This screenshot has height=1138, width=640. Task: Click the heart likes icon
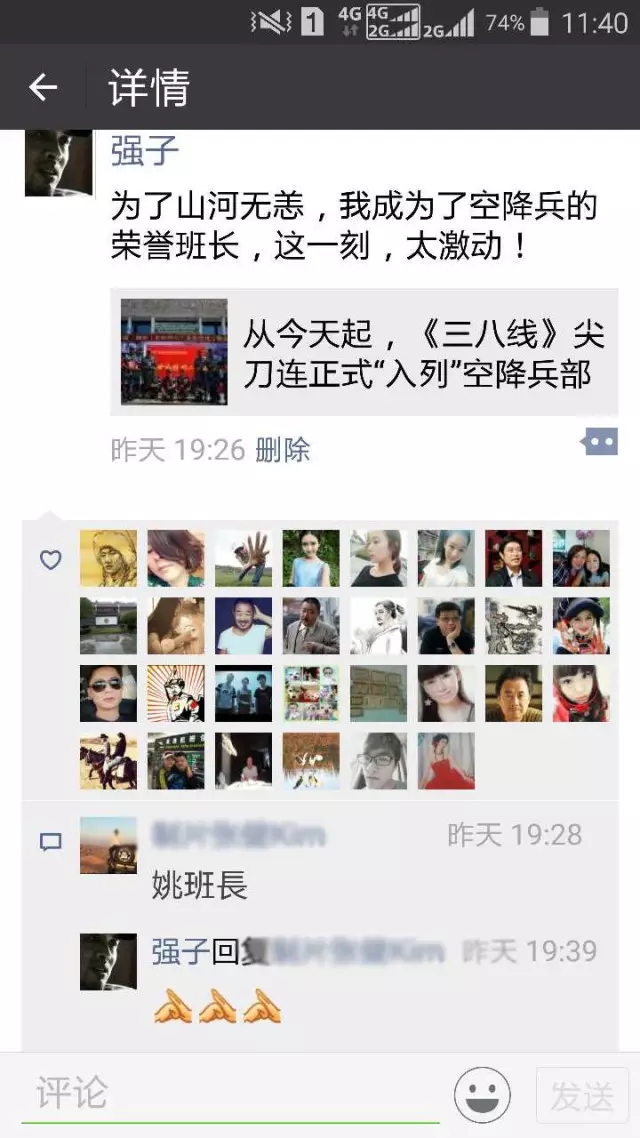pyautogui.click(x=50, y=560)
